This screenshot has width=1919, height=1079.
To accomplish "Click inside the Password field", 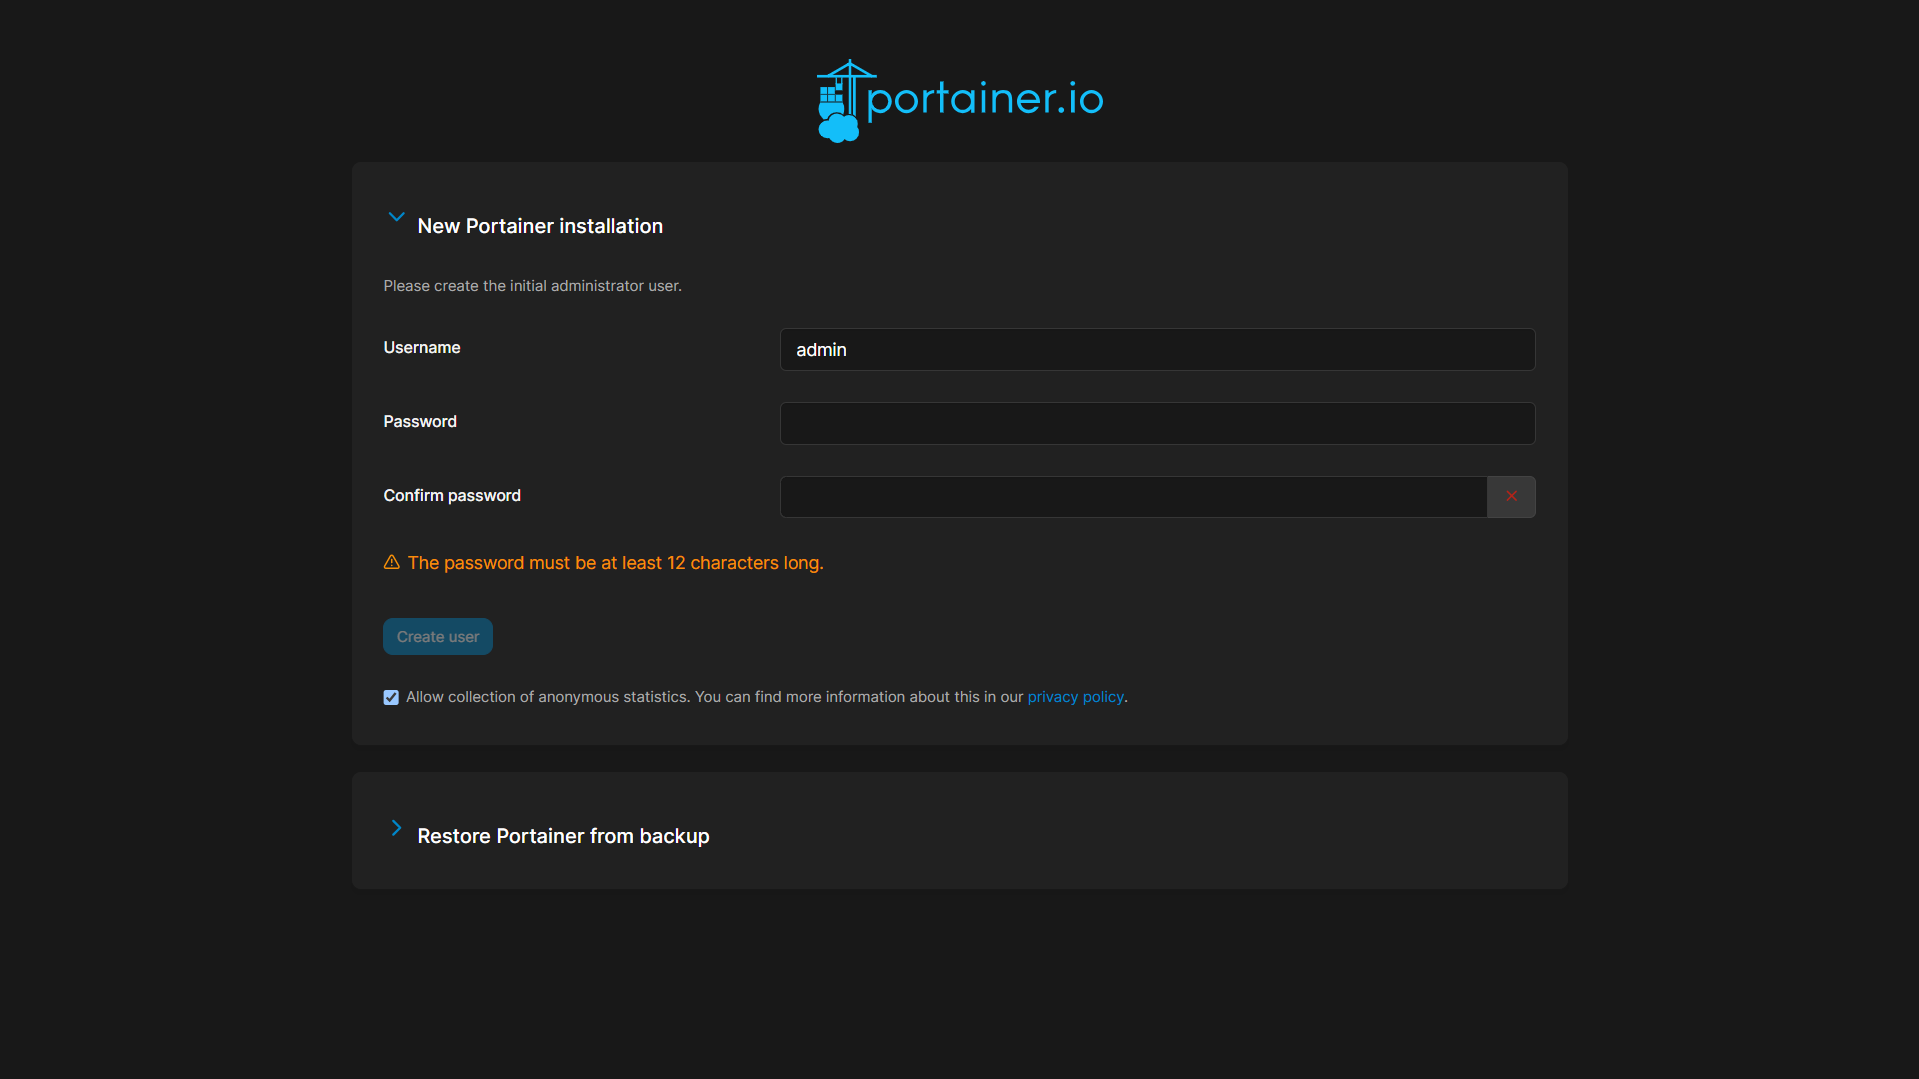I will 1156,423.
